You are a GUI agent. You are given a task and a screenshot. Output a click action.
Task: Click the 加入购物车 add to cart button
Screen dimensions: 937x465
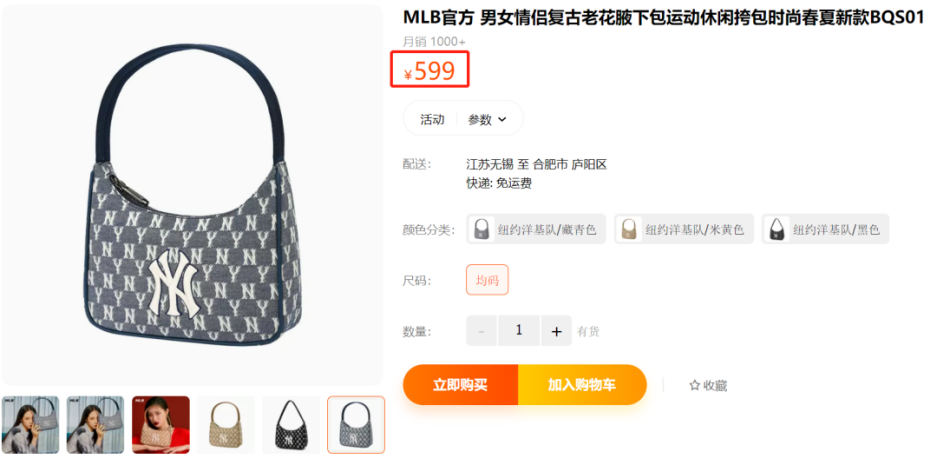click(583, 385)
